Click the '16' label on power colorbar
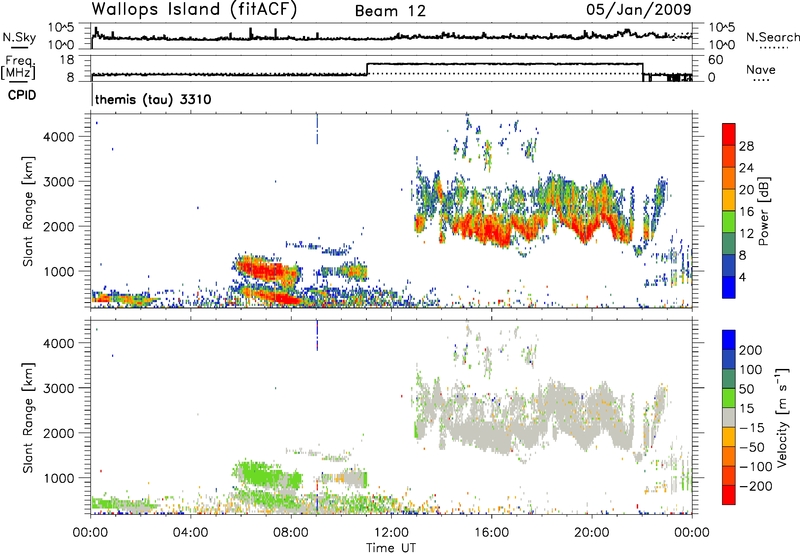800x554 pixels. [x=746, y=212]
